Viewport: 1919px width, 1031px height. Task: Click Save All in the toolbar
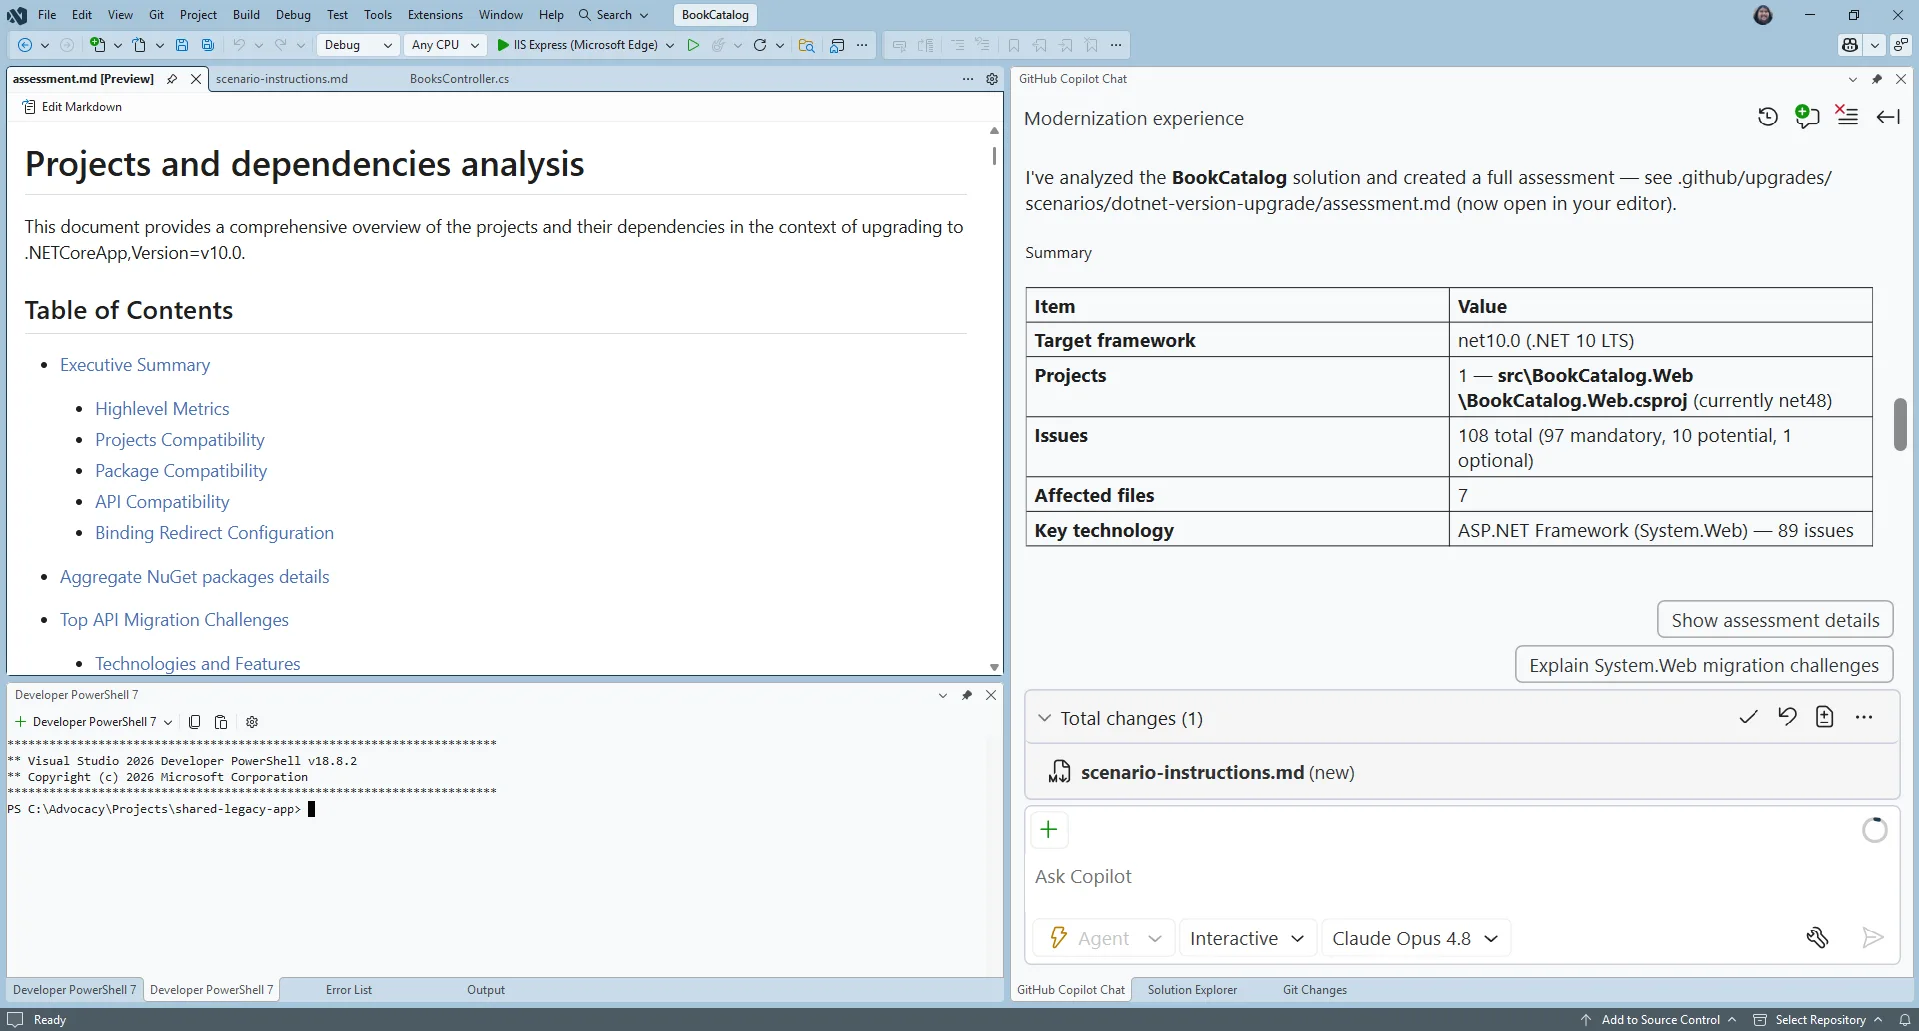pos(208,45)
